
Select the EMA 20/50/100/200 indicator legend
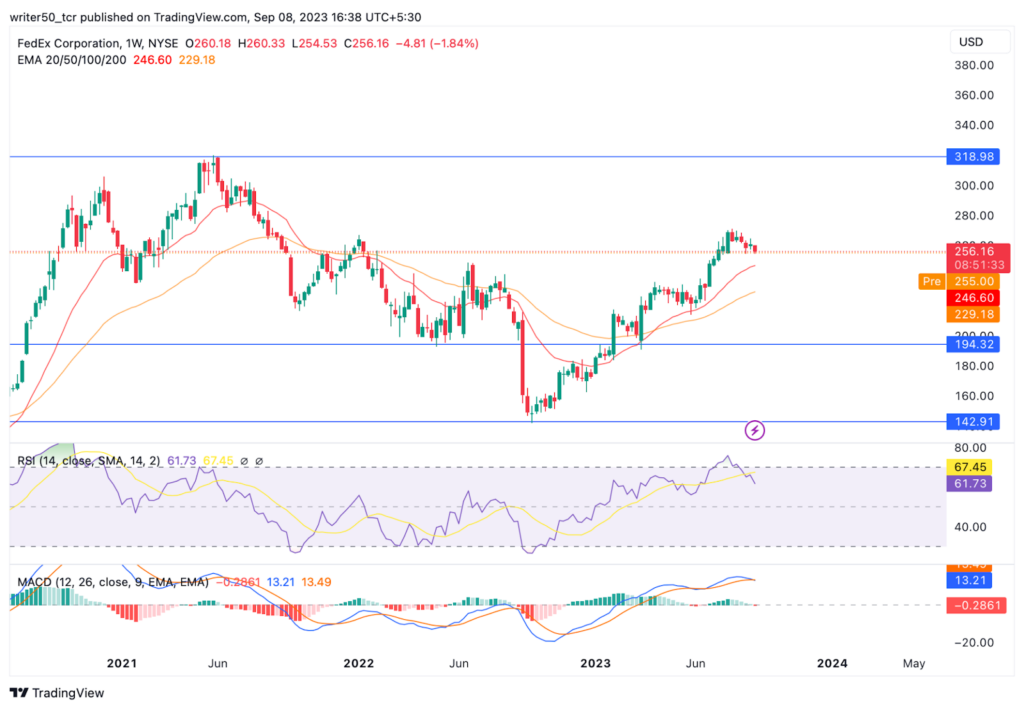point(72,60)
